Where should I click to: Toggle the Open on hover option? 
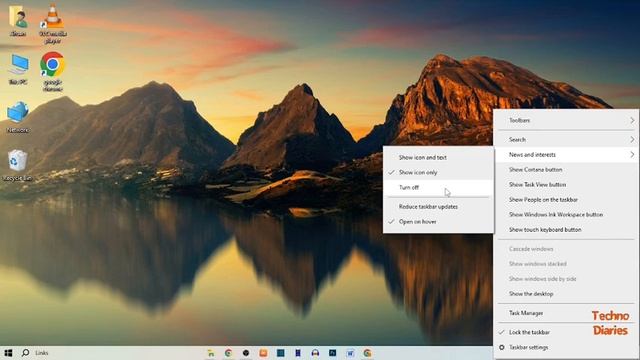438,222
